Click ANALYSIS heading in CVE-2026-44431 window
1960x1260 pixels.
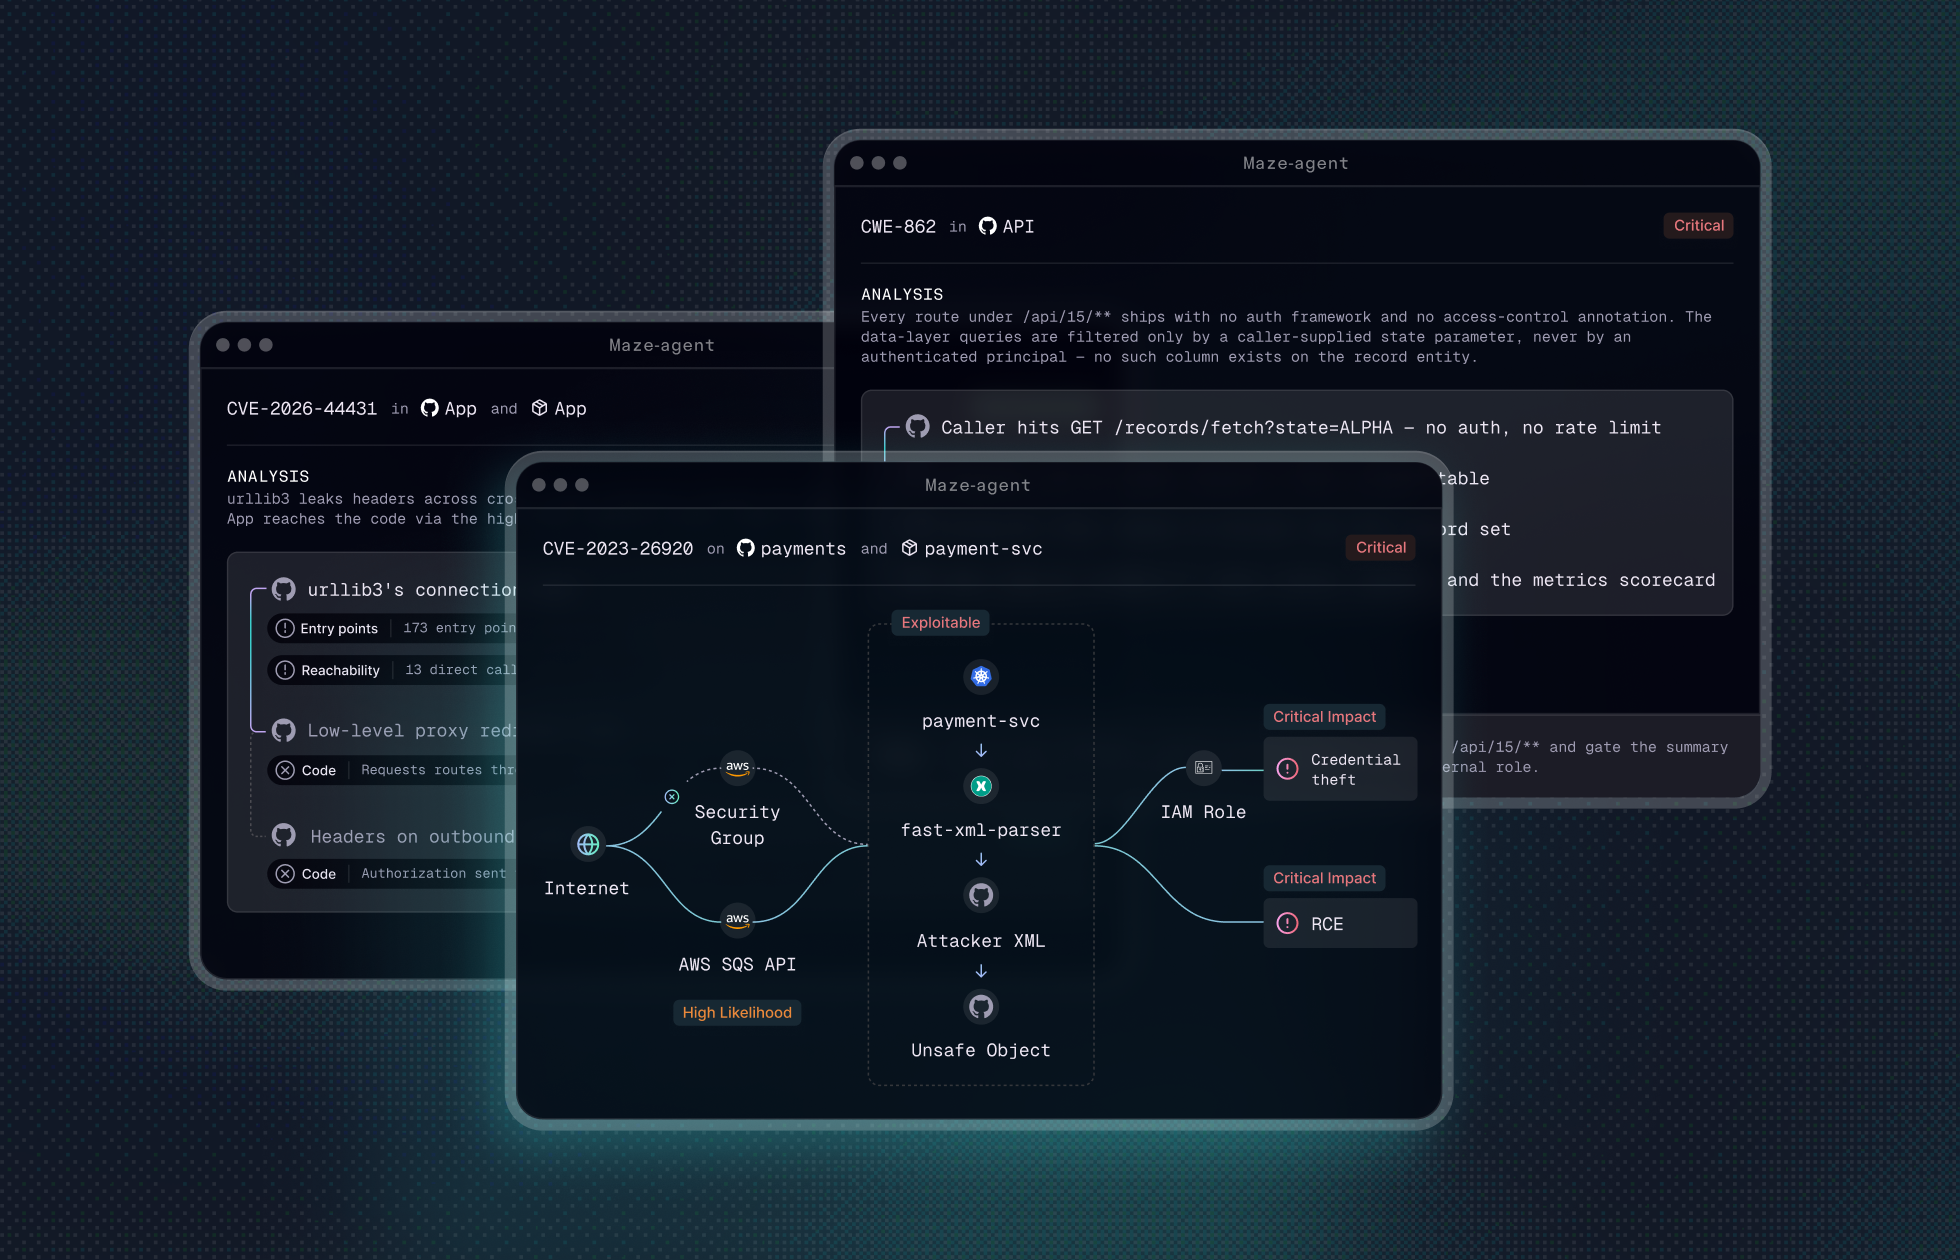click(x=268, y=476)
